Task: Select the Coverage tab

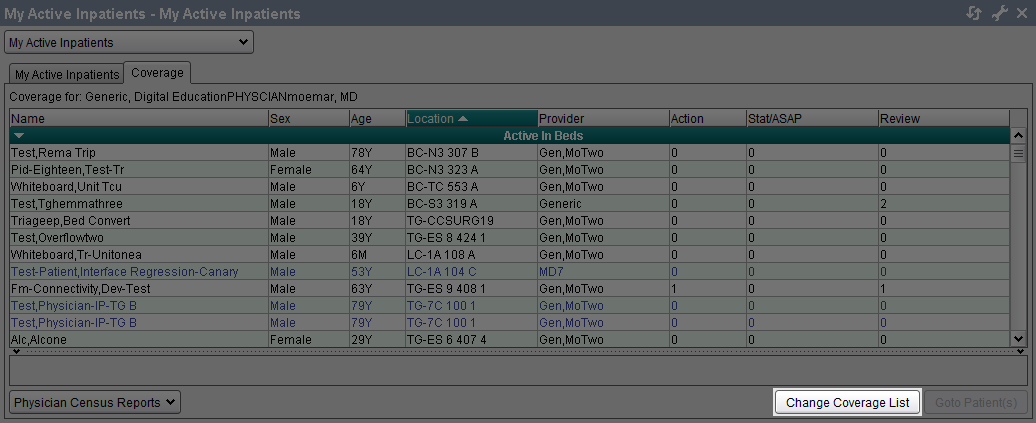Action: click(x=157, y=73)
